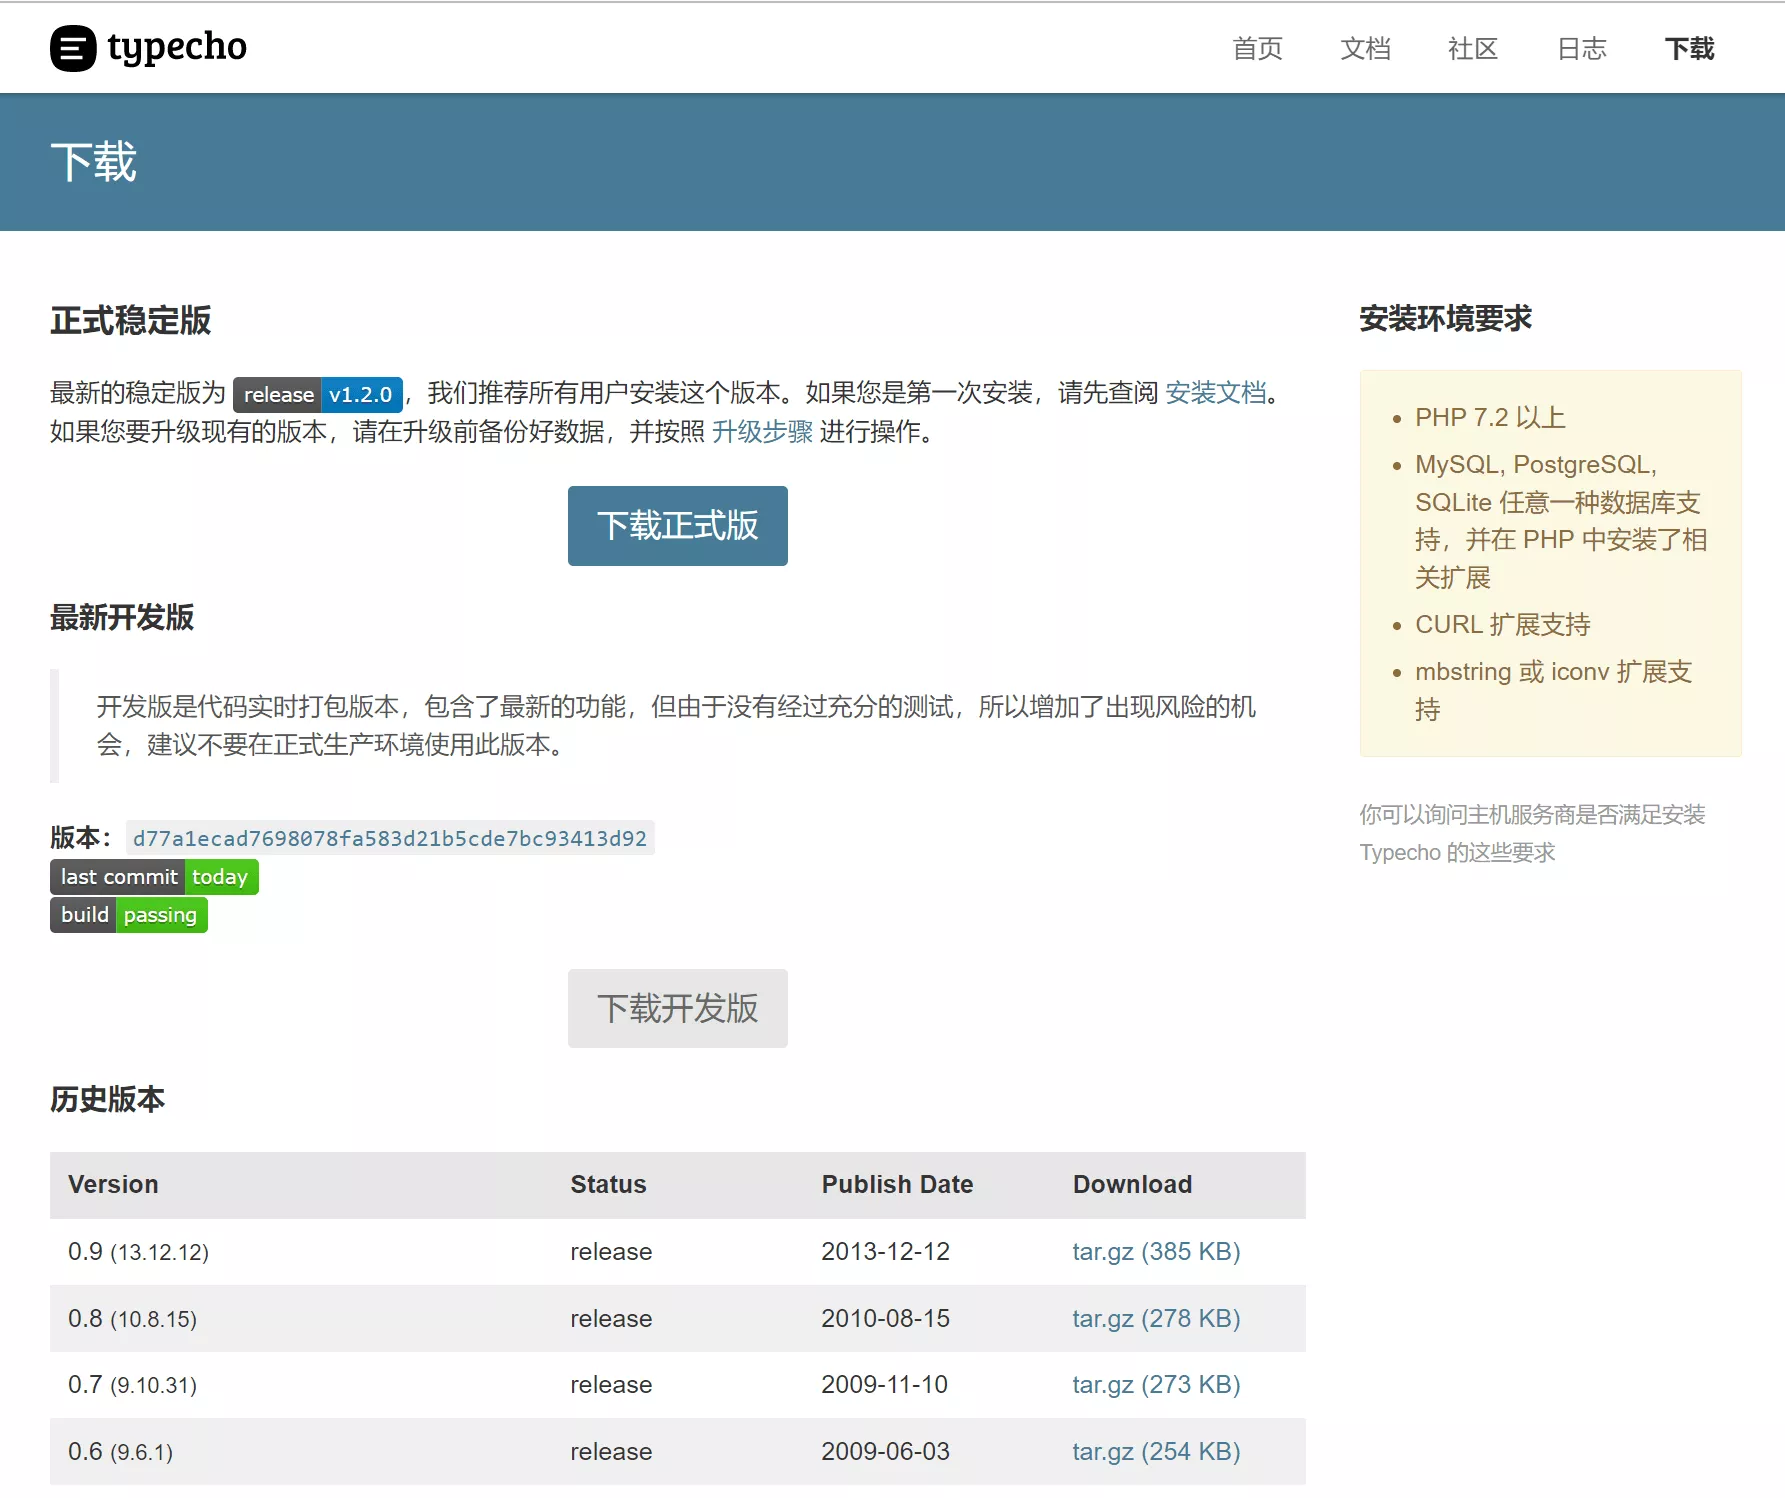1785x1498 pixels.
Task: Click the date 2009-11-10
Action: click(884, 1385)
